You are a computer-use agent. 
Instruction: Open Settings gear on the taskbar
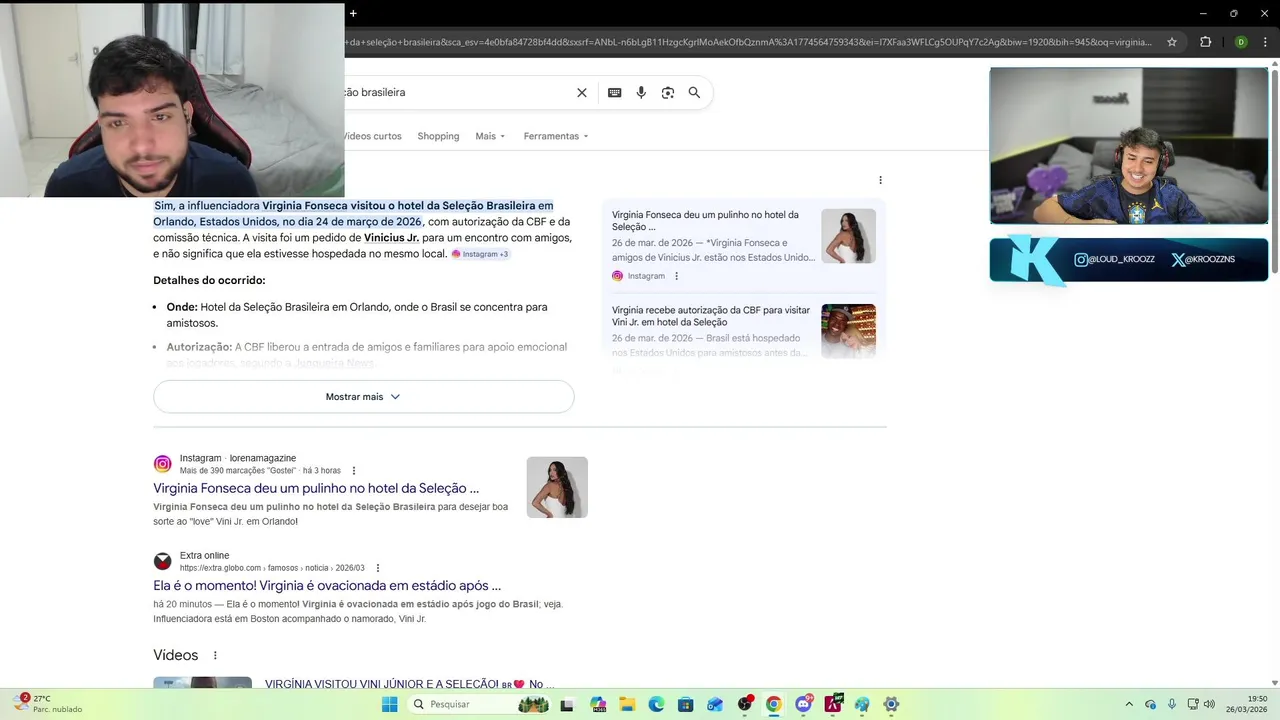pos(891,704)
